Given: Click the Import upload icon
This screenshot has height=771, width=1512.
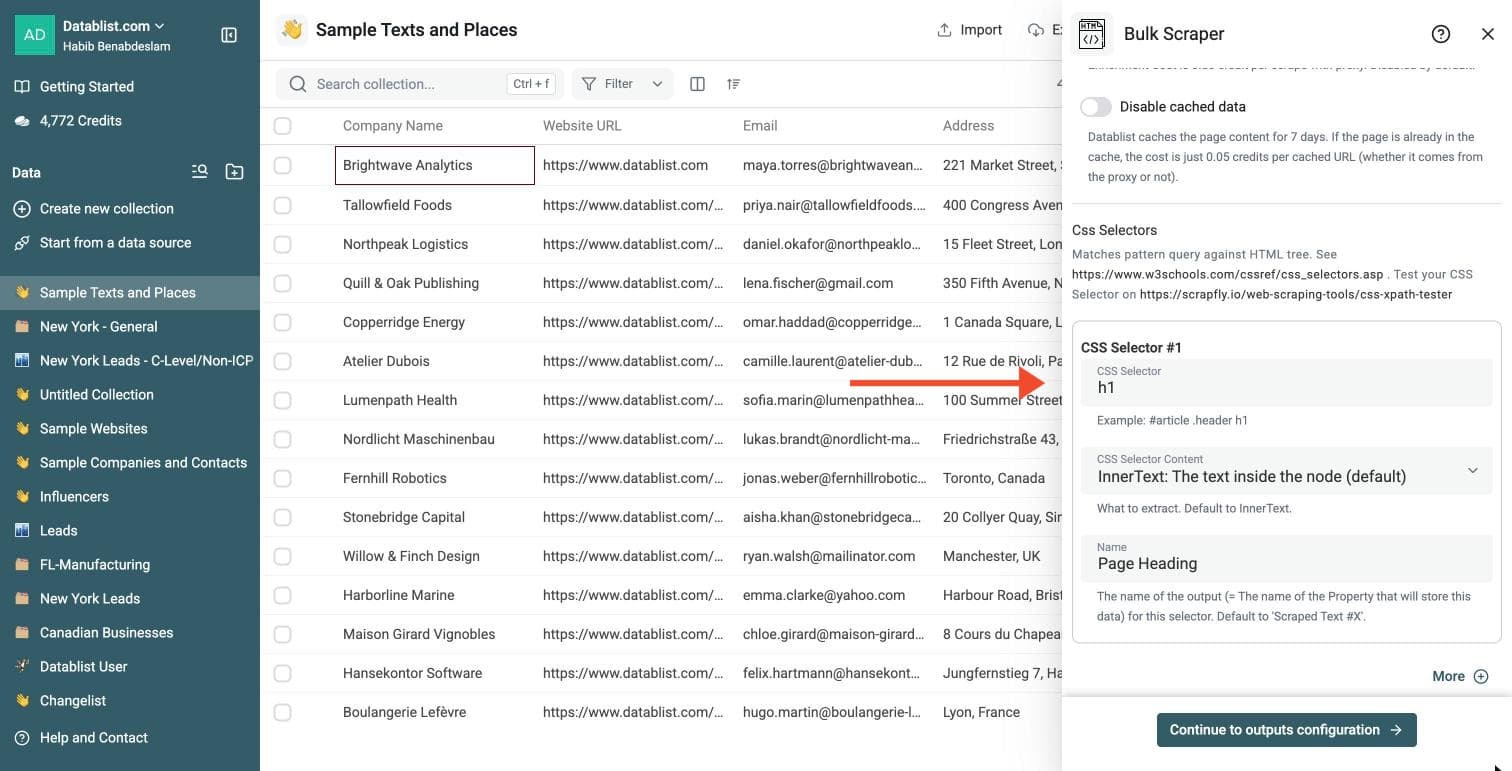Looking at the screenshot, I should coord(944,30).
